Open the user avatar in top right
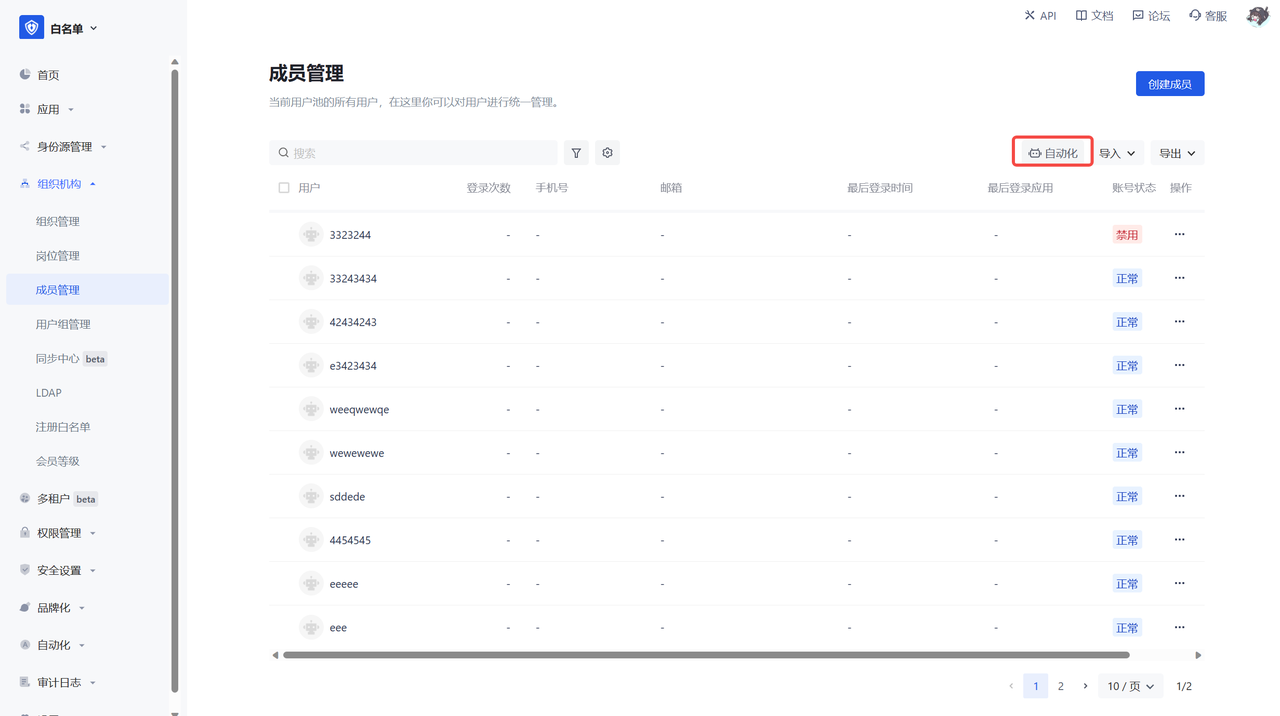1280x716 pixels. click(x=1257, y=16)
